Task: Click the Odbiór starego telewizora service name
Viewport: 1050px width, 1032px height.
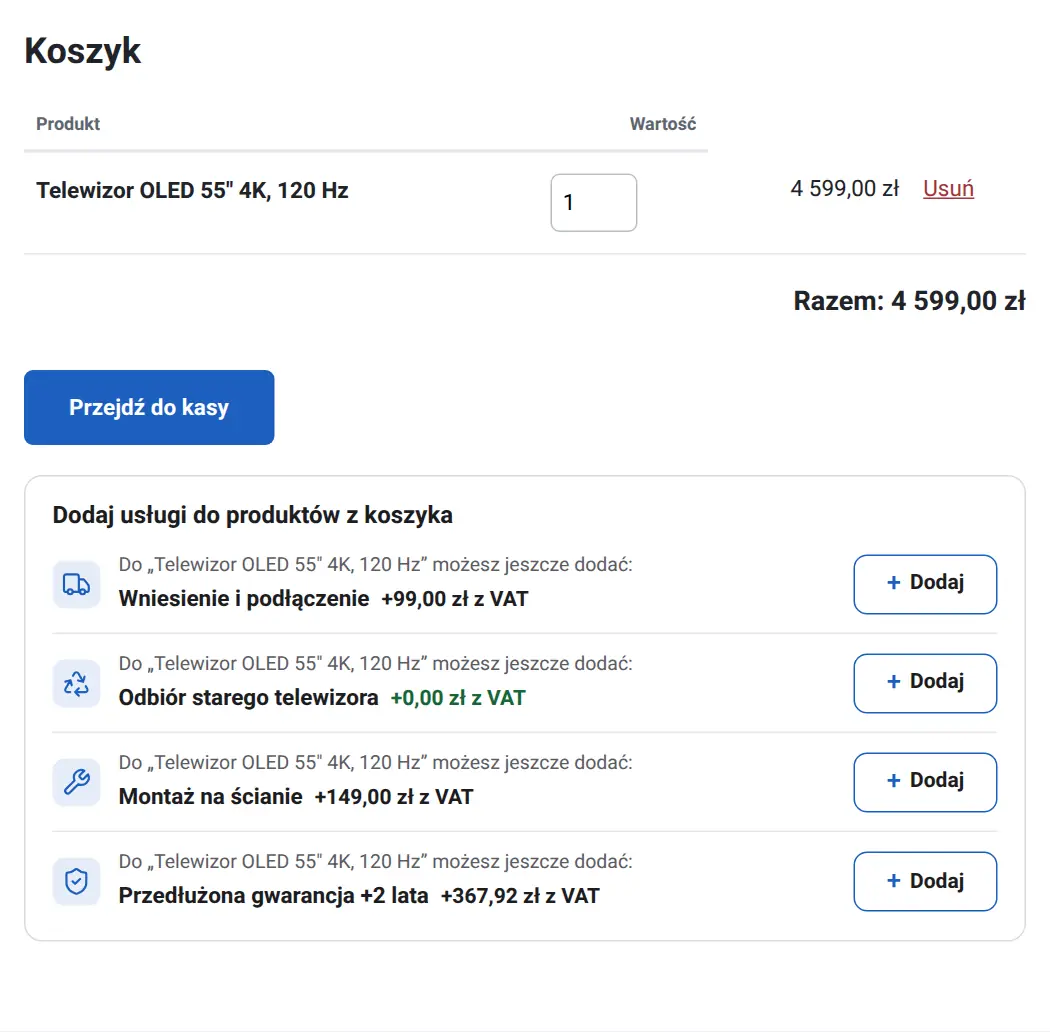Action: coord(248,698)
